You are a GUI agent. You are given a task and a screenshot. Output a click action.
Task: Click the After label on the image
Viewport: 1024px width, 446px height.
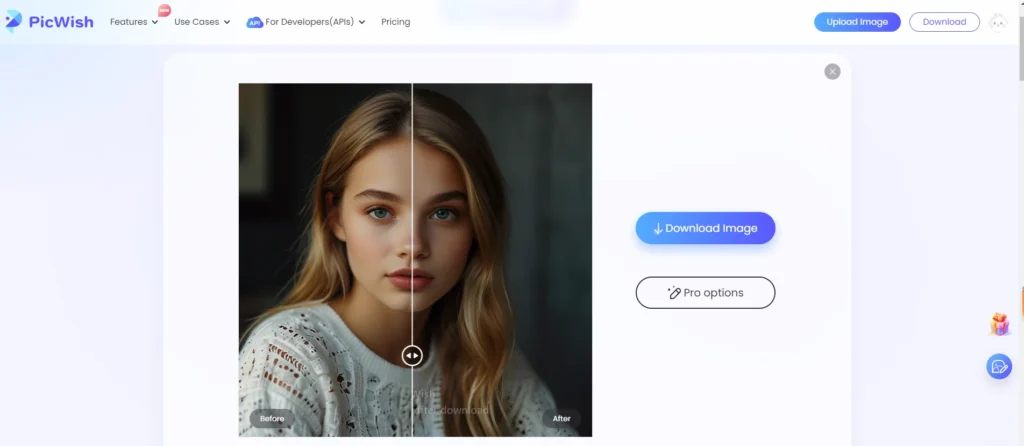(560, 419)
